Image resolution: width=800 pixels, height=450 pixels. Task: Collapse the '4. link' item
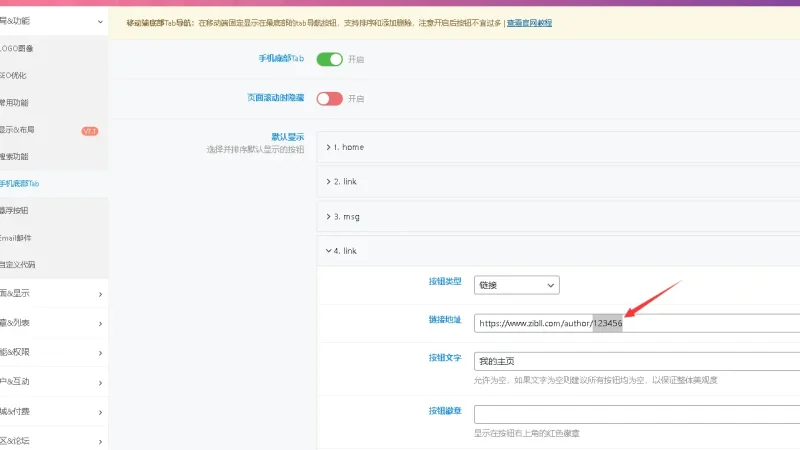(x=558, y=251)
